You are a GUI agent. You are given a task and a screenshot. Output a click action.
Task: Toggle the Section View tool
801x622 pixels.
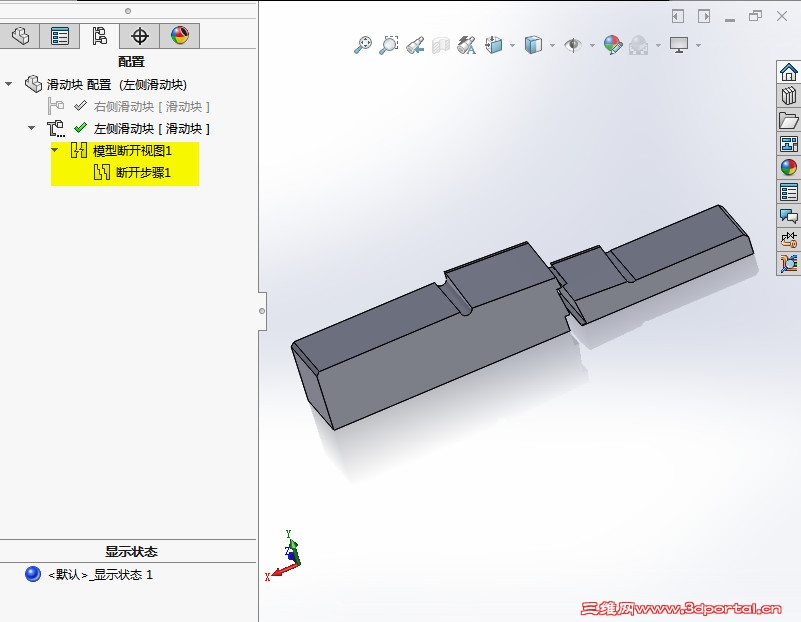440,45
